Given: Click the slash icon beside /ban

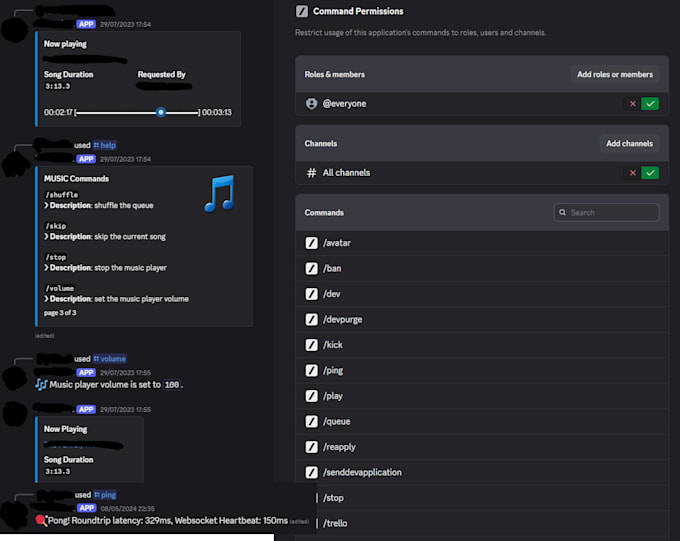Looking at the screenshot, I should (311, 269).
